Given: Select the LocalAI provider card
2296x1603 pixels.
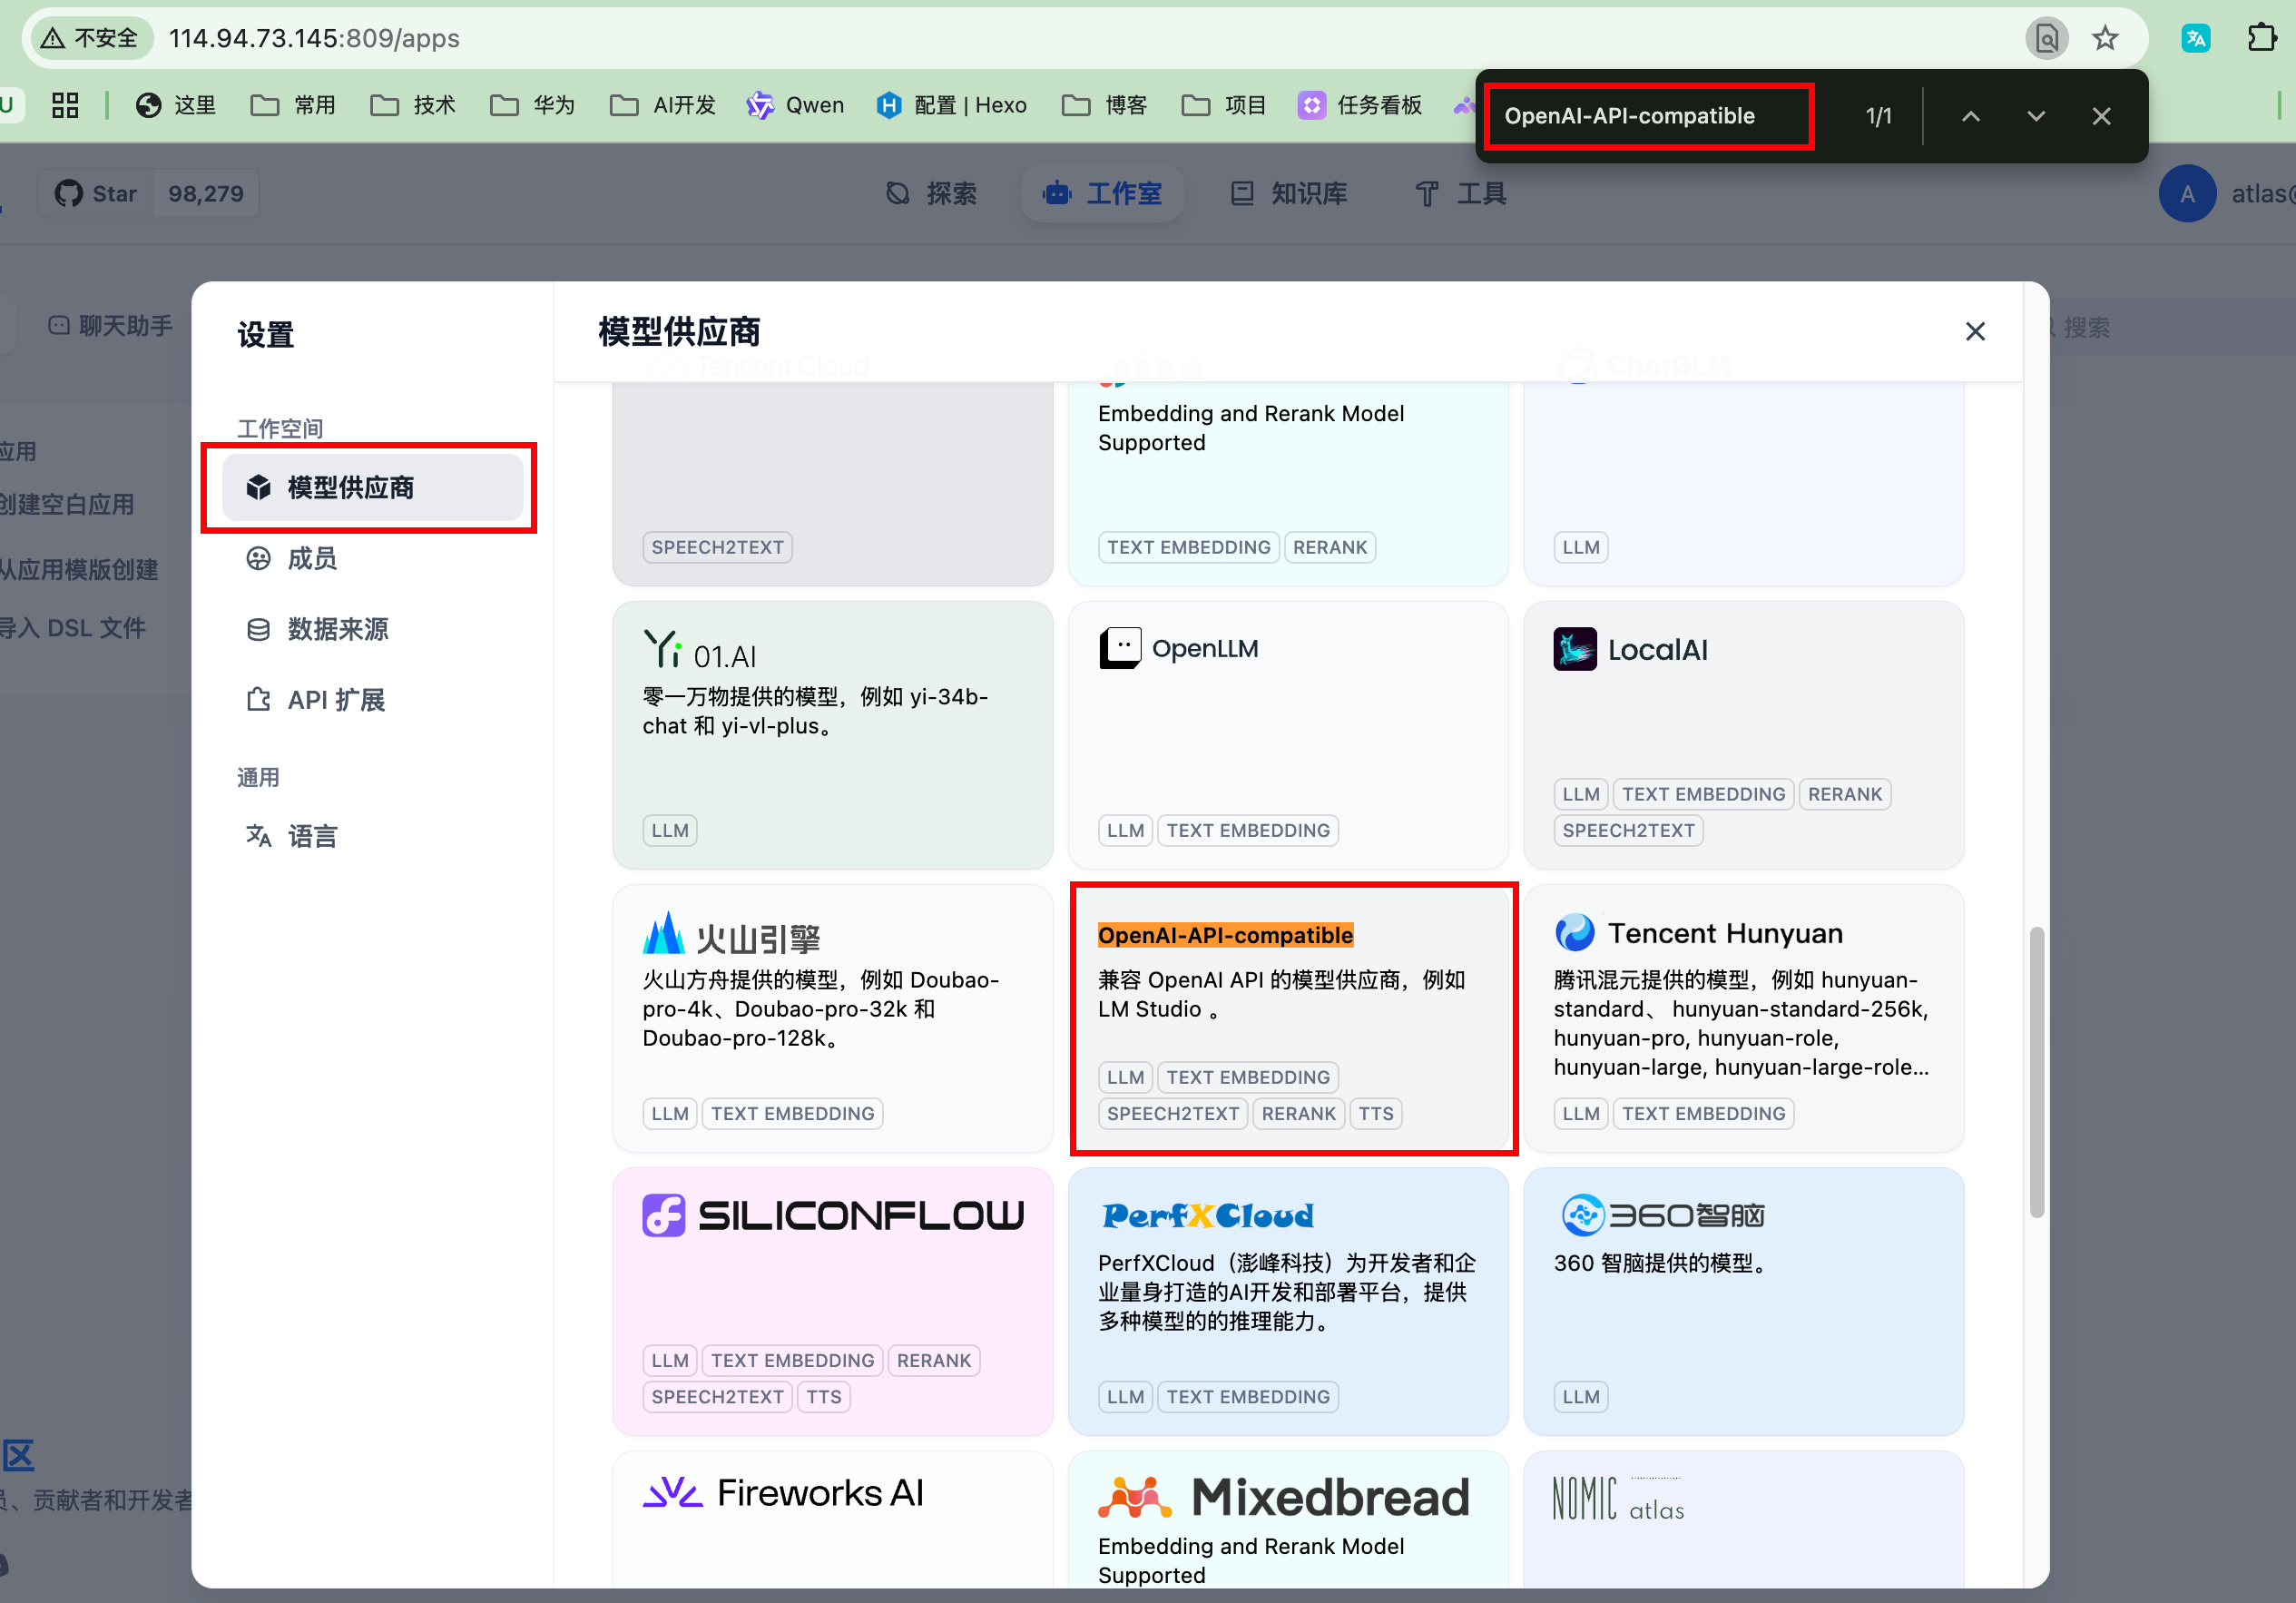Looking at the screenshot, I should tap(1743, 735).
